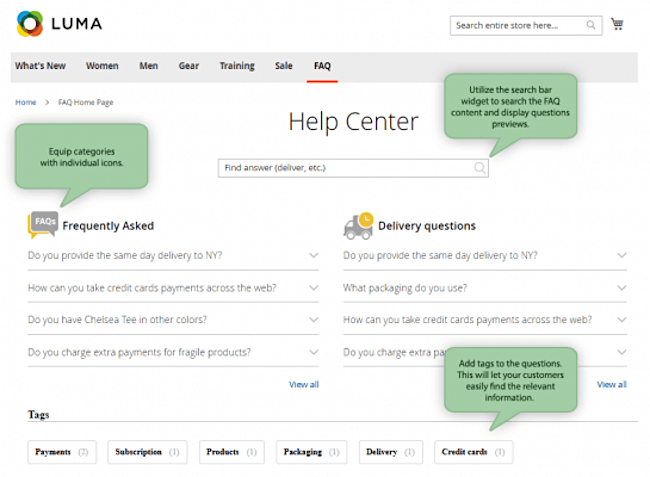Click the breadcrumb arrow separator after Home
This screenshot has width=650, height=477.
47,102
